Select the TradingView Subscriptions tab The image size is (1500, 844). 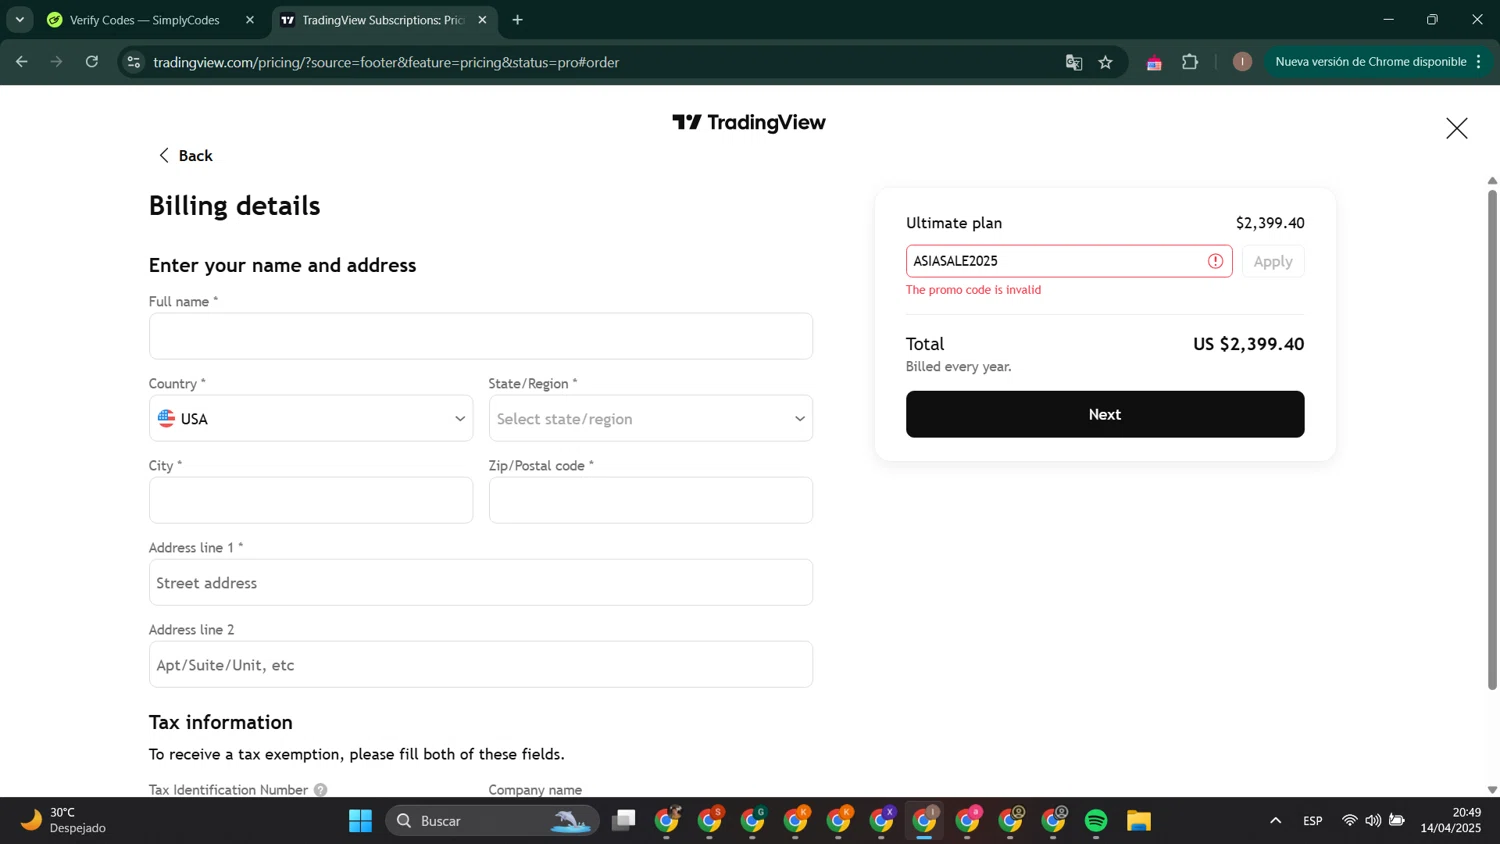coord(384,20)
